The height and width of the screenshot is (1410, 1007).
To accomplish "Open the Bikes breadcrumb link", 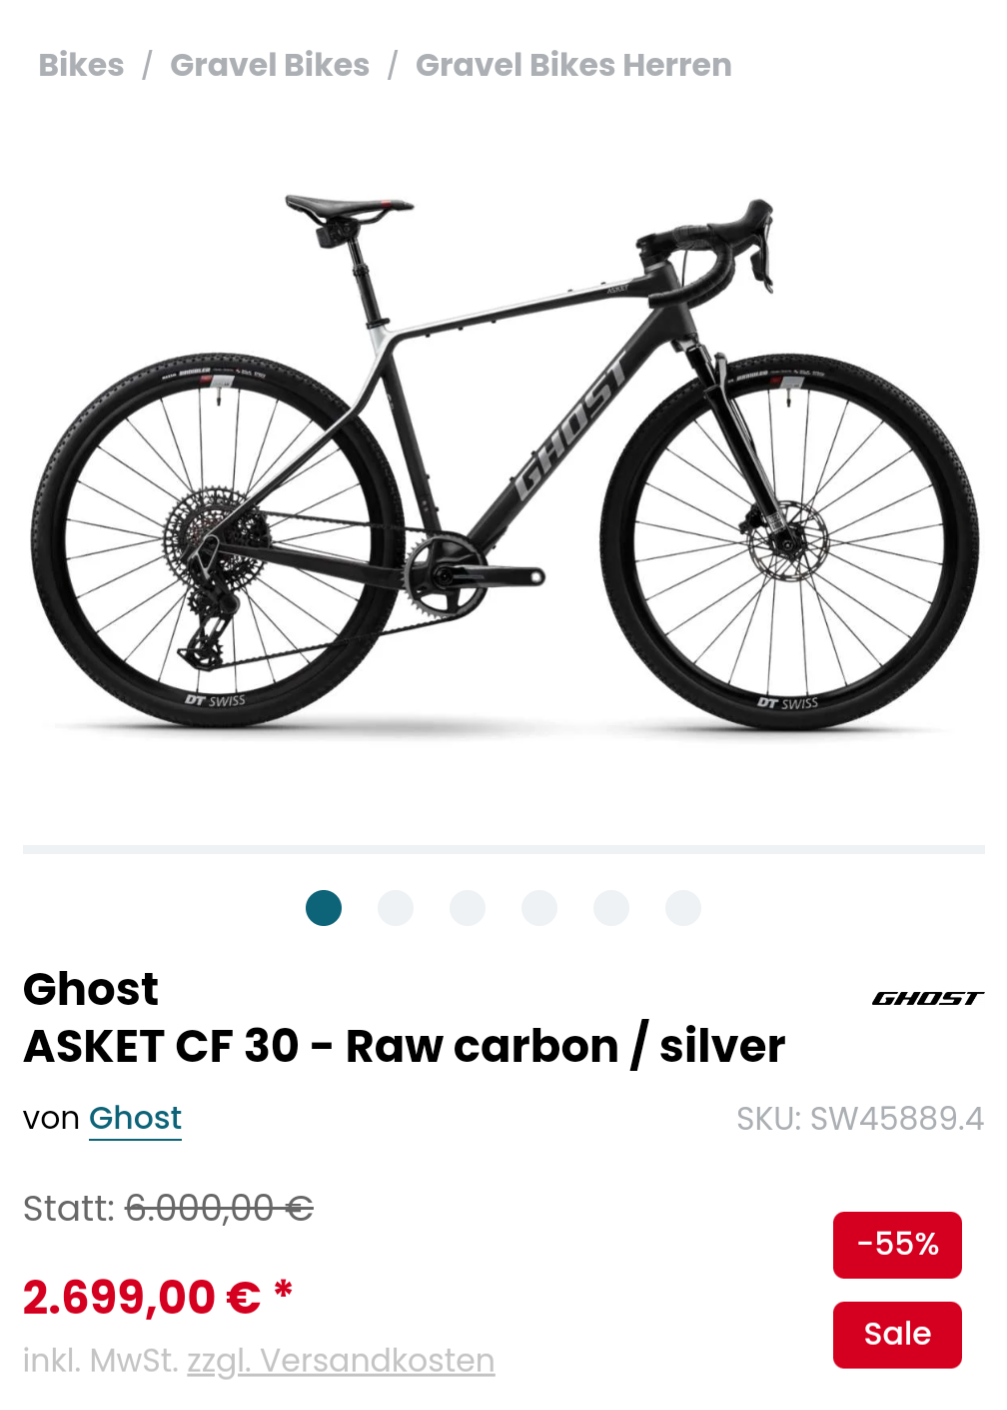I will [x=81, y=65].
